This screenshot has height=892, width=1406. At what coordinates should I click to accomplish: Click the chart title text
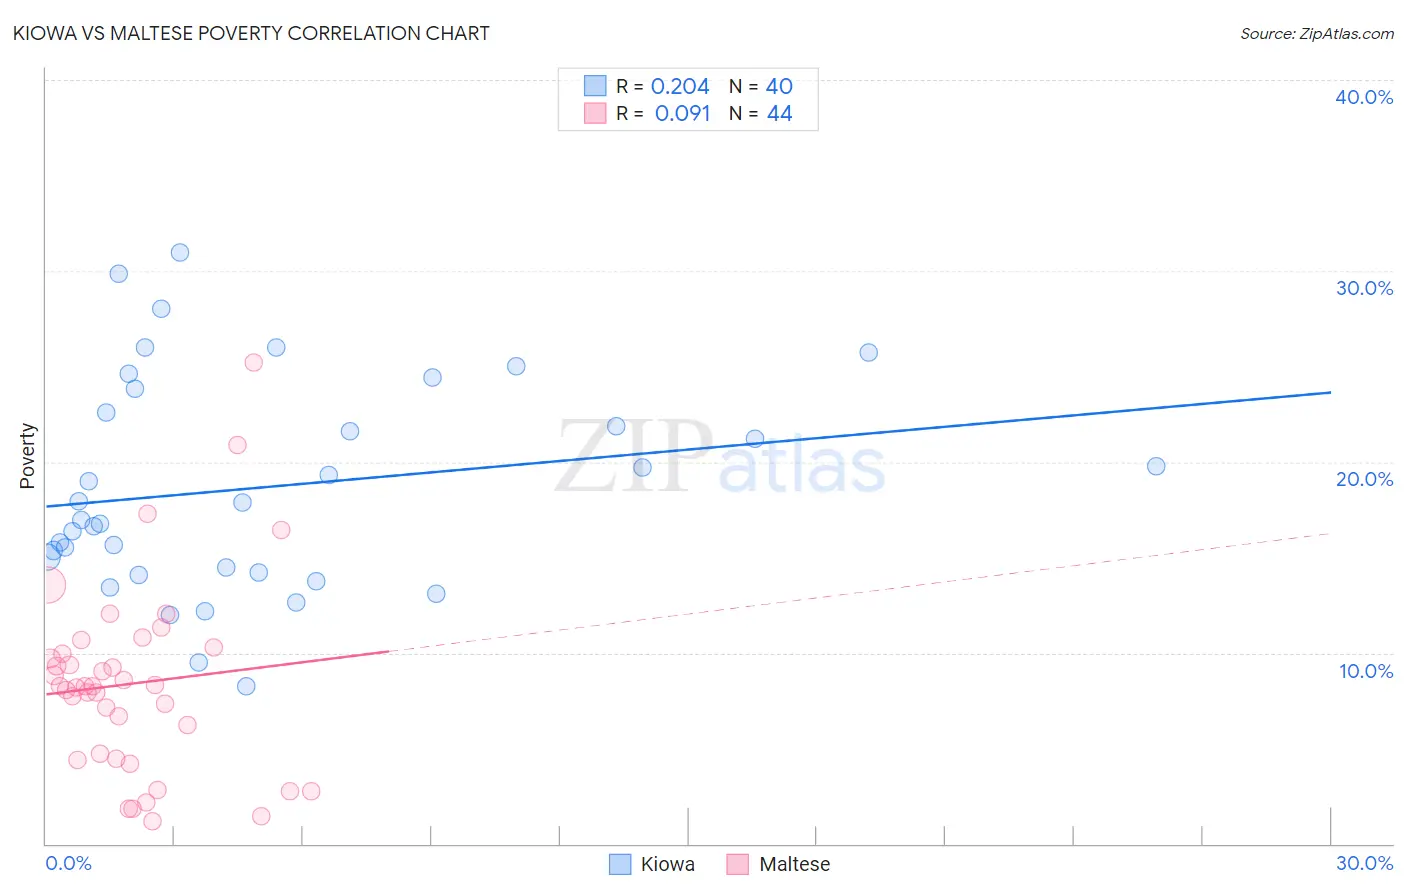point(251,33)
